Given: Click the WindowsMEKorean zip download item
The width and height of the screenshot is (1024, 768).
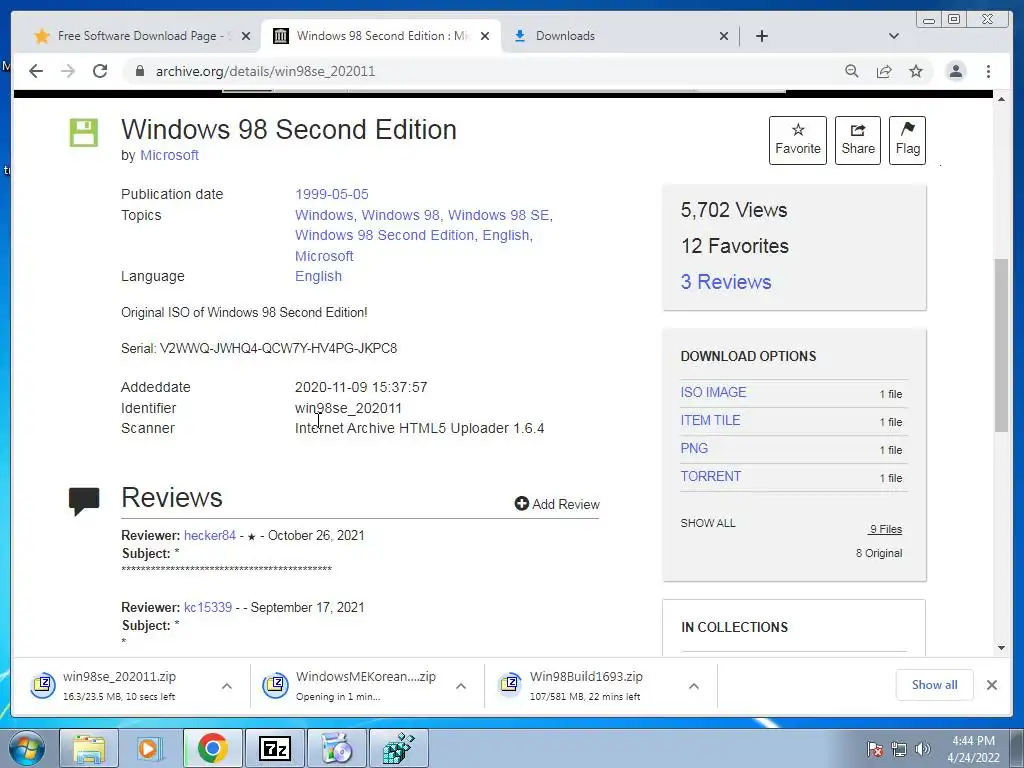Looking at the screenshot, I should [366, 686].
